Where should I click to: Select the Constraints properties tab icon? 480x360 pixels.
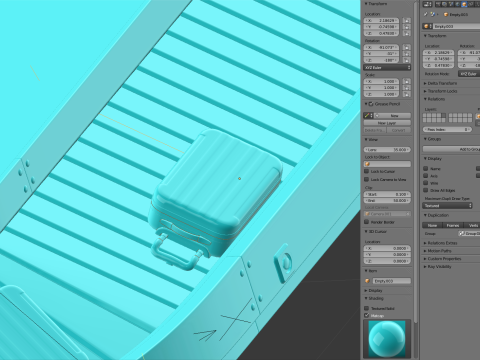(471, 4)
